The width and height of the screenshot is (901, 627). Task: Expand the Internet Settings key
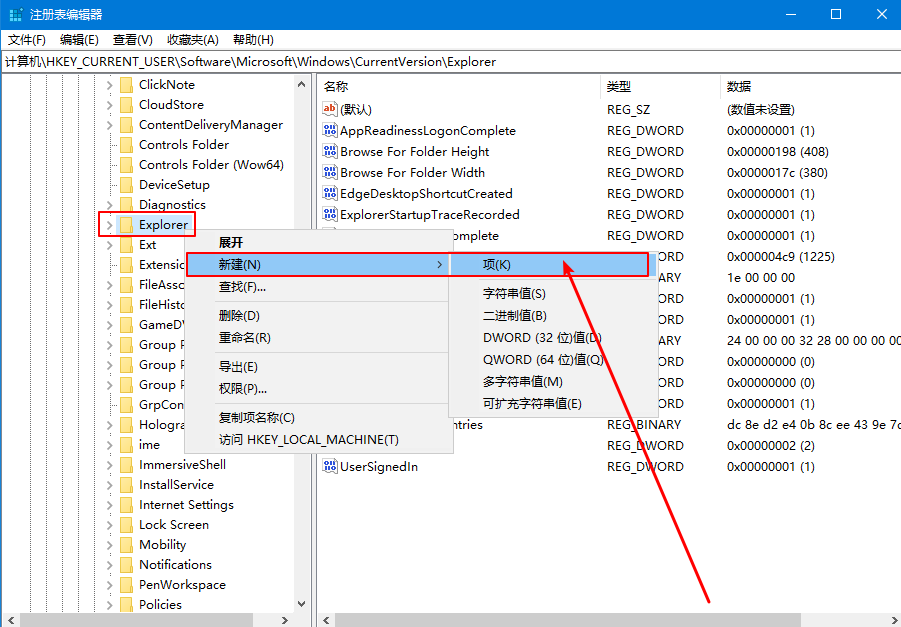(x=109, y=505)
